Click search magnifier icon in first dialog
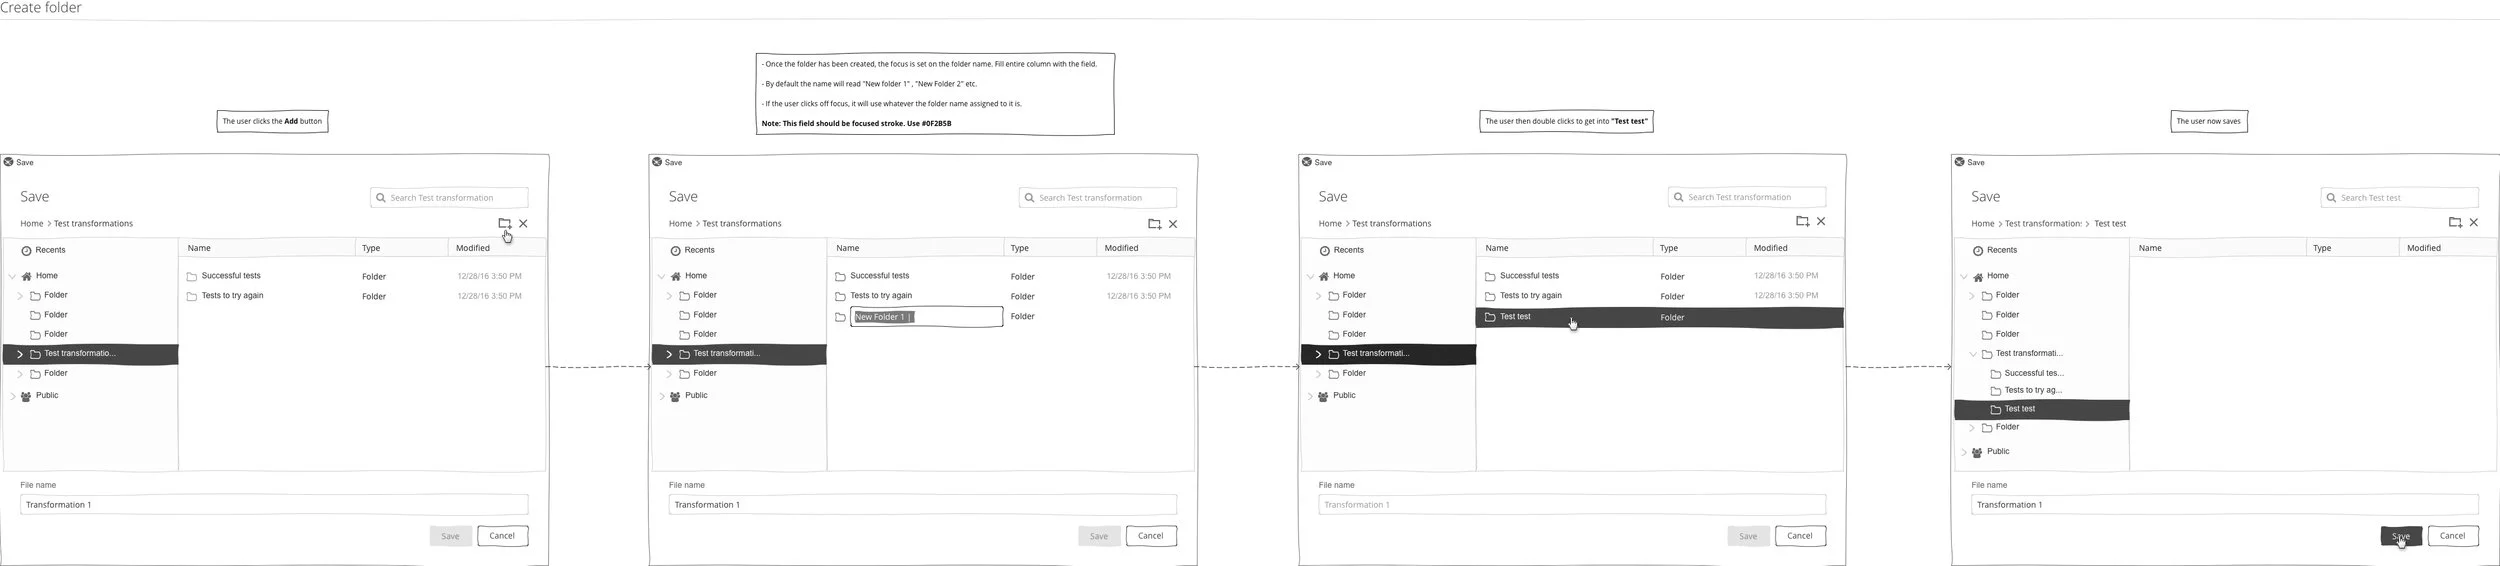 pyautogui.click(x=381, y=198)
